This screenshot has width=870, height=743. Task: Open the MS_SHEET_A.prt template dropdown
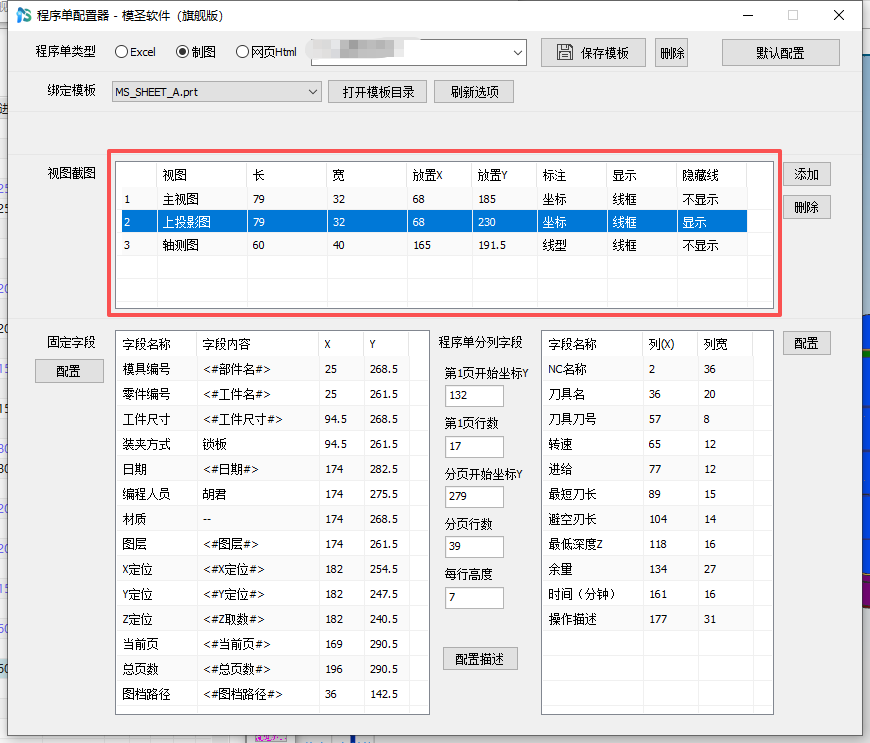[x=216, y=92]
